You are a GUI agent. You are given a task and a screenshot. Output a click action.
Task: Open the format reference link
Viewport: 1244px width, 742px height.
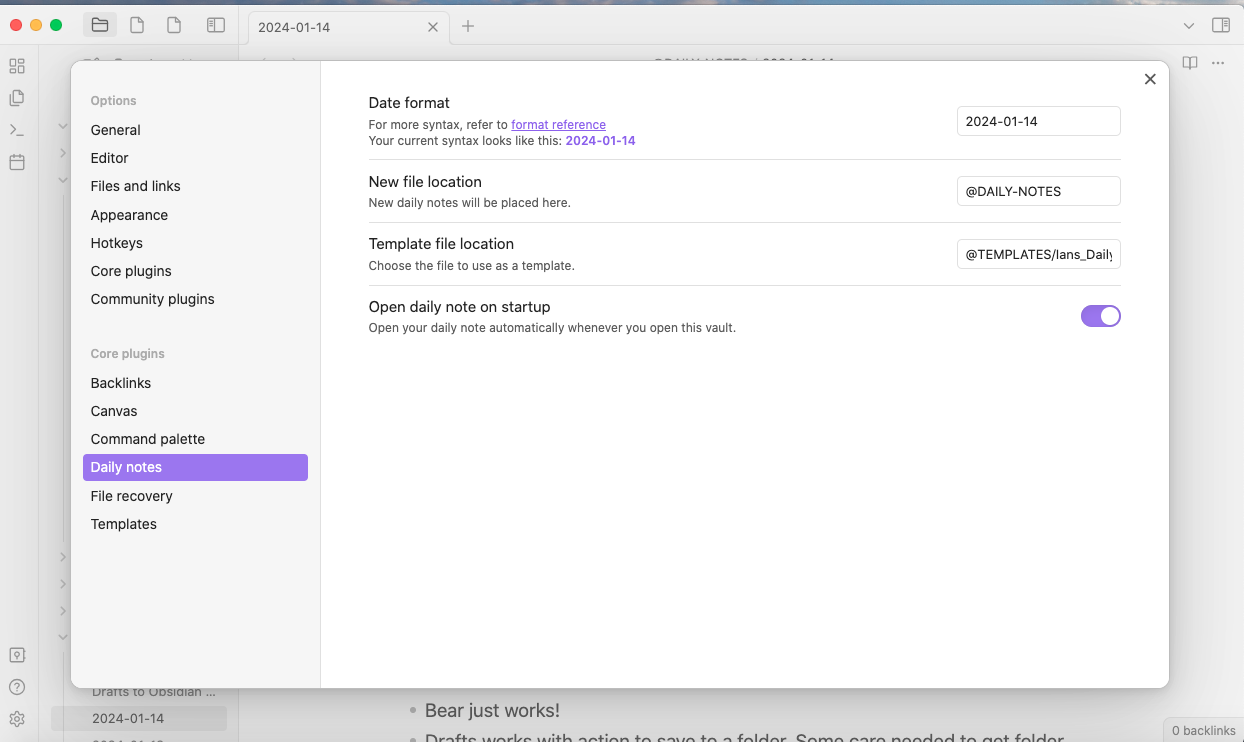558,125
